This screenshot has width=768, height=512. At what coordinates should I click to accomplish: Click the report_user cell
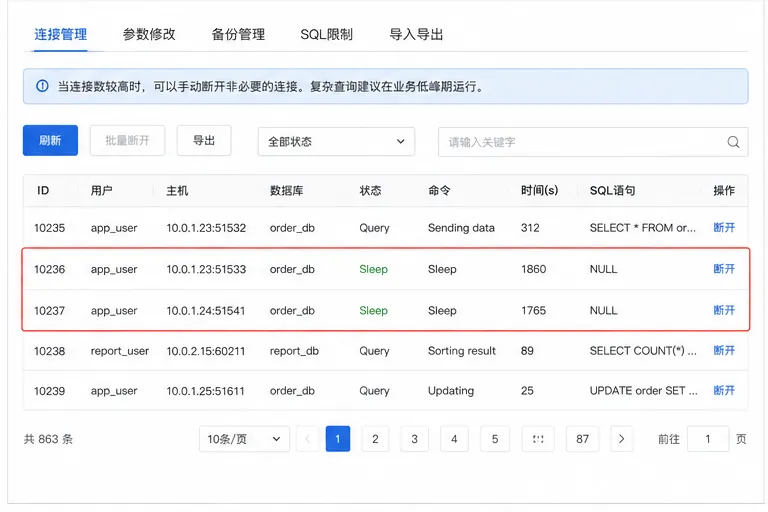[120, 351]
